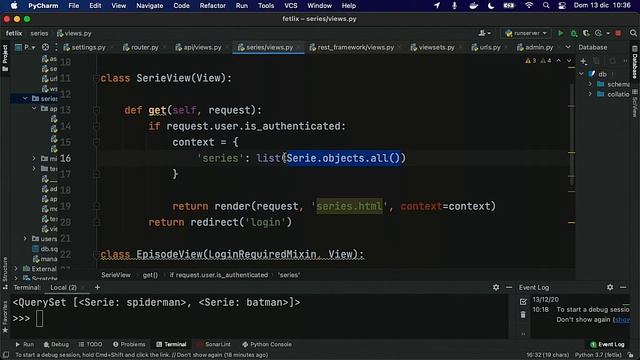Click SerieView in the editor breadcrumbs
The height and width of the screenshot is (360, 640).
pos(116,275)
